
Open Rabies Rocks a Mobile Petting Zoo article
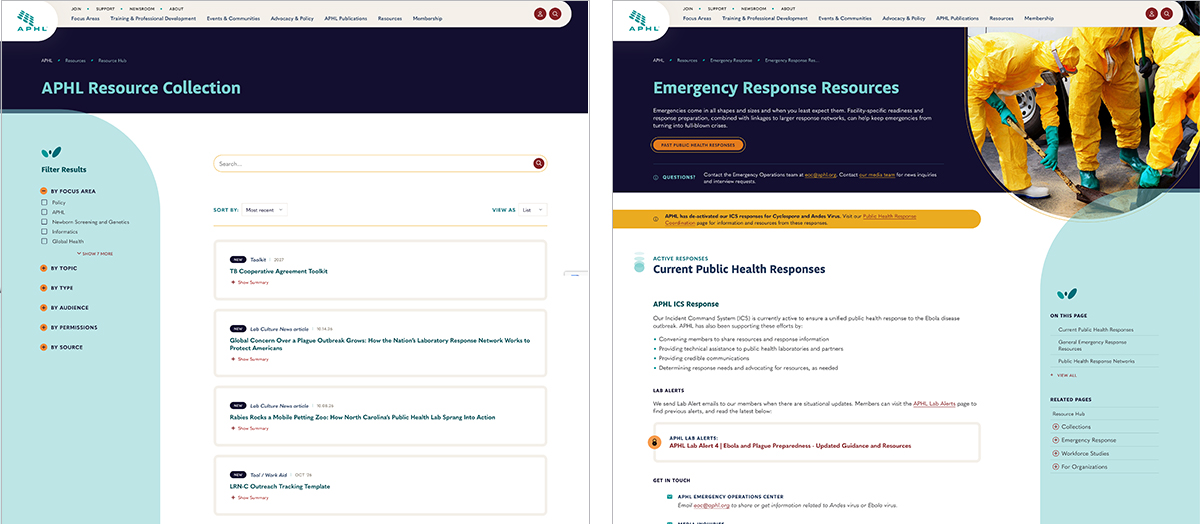[x=362, y=416]
